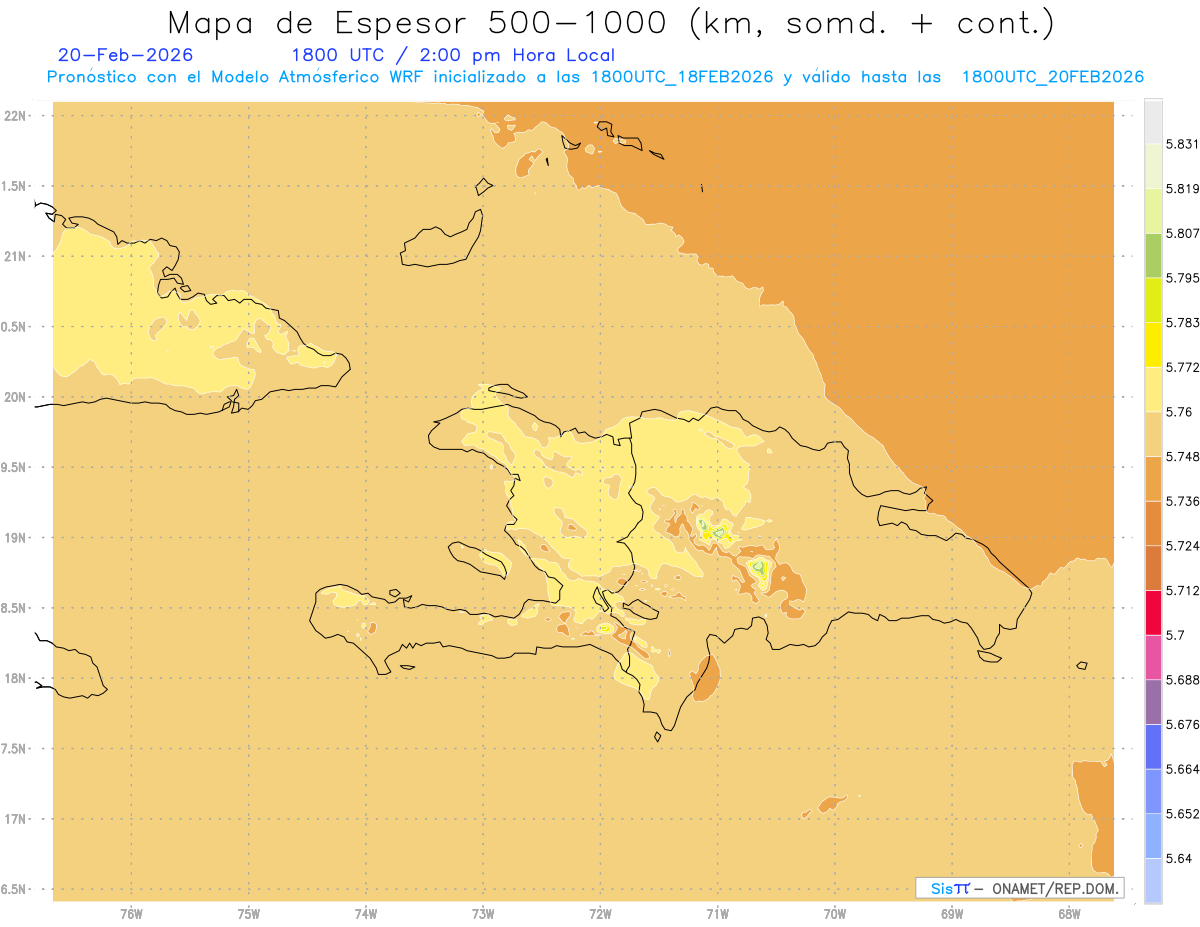Click the 22N latitude label
The width and height of the screenshot is (1200, 927).
coord(16,115)
